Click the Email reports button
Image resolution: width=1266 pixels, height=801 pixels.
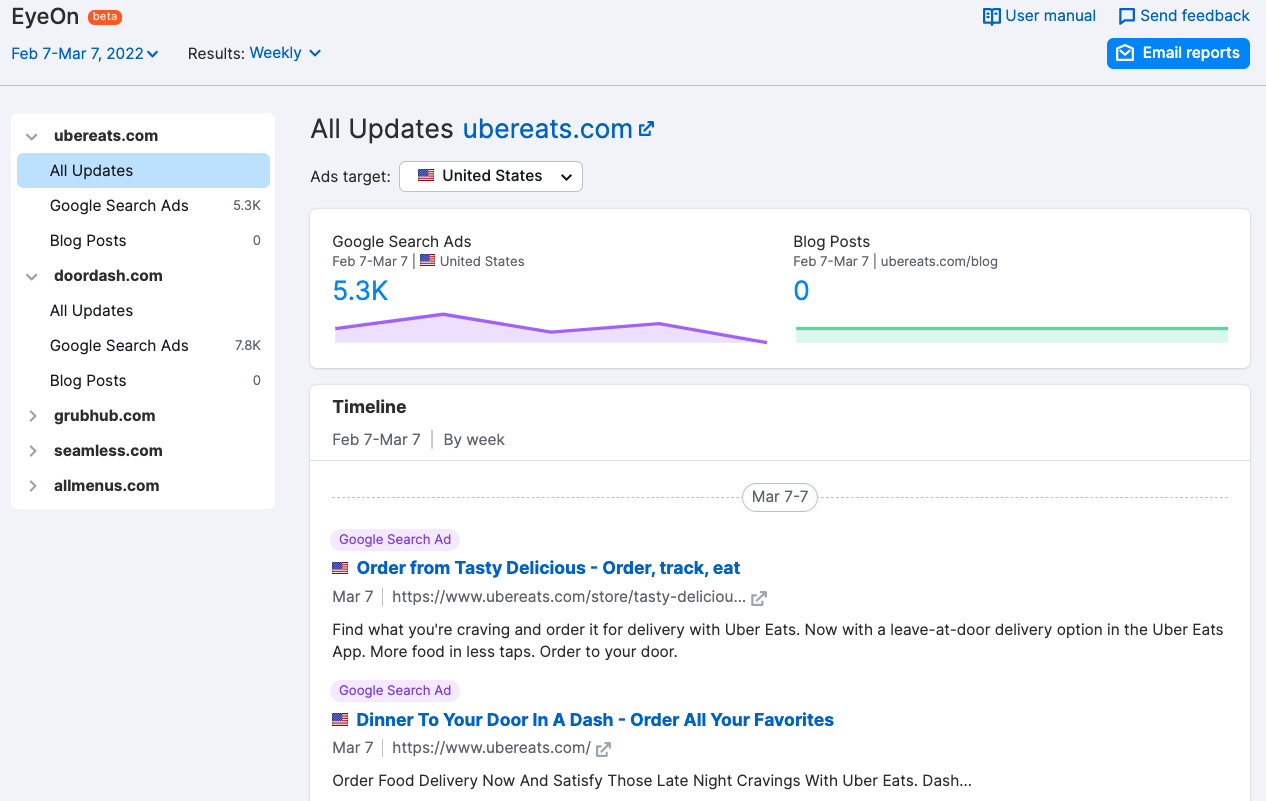[x=1179, y=53]
